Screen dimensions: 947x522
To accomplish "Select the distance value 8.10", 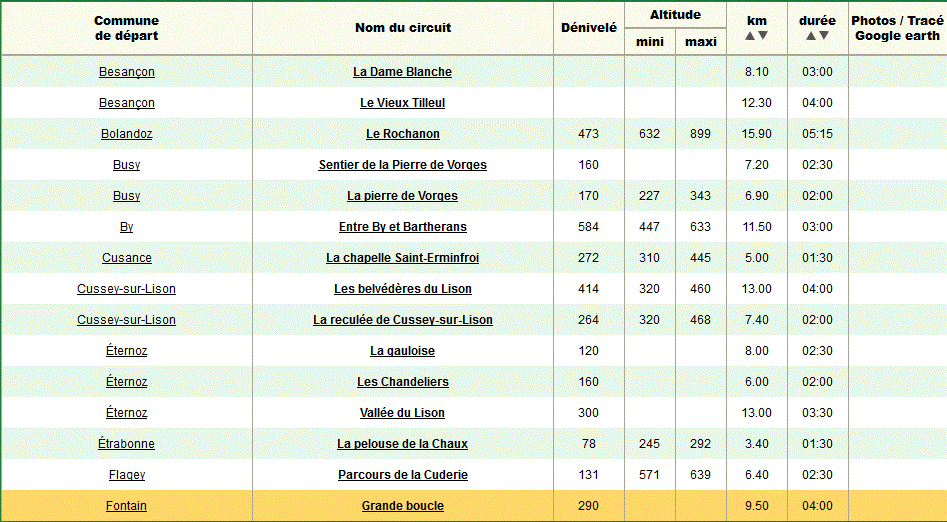I will point(757,72).
